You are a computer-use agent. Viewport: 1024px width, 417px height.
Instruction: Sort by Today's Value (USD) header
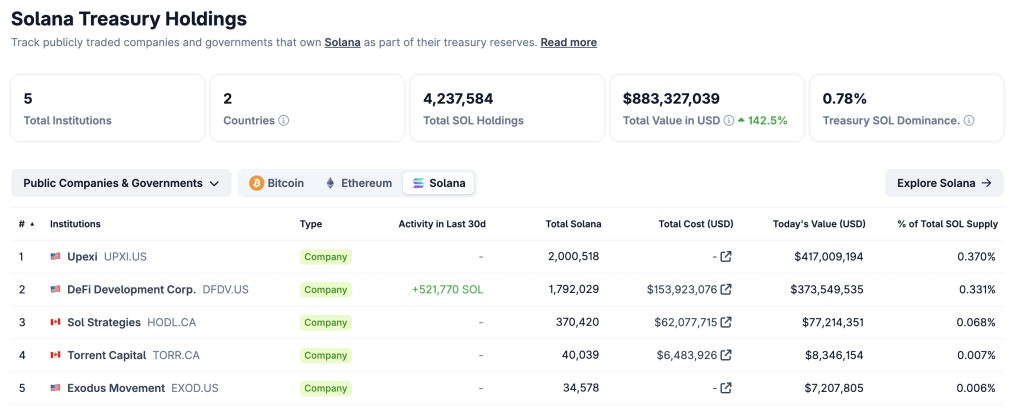click(818, 224)
